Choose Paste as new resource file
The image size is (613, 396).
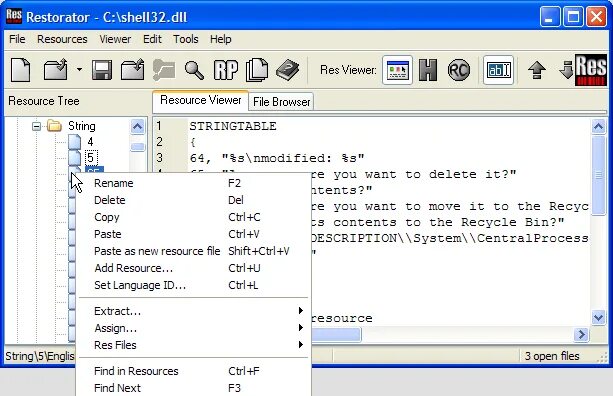pos(194,251)
